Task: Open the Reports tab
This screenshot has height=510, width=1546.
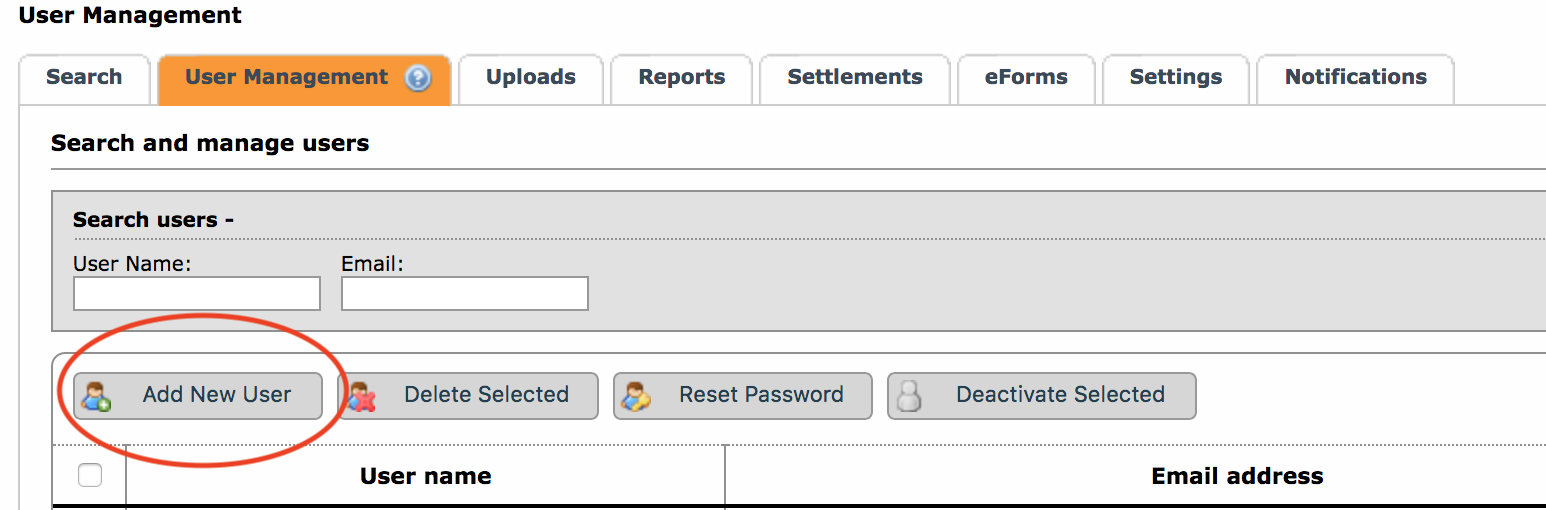Action: [x=682, y=78]
